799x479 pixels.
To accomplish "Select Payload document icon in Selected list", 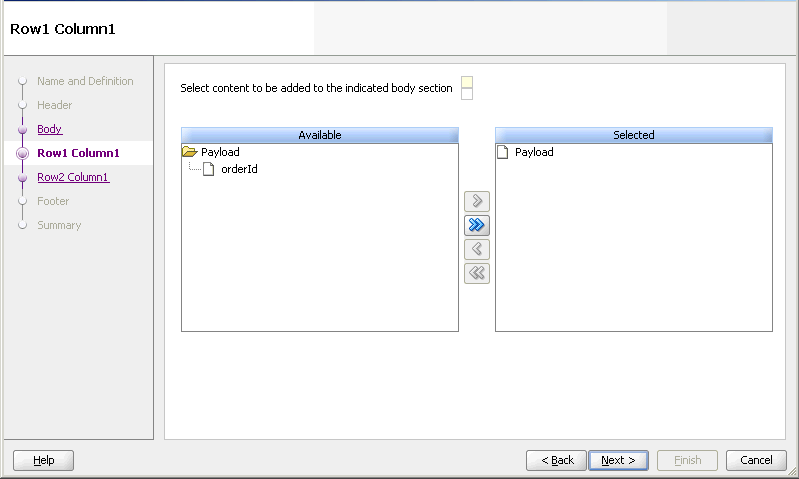I will (x=502, y=152).
